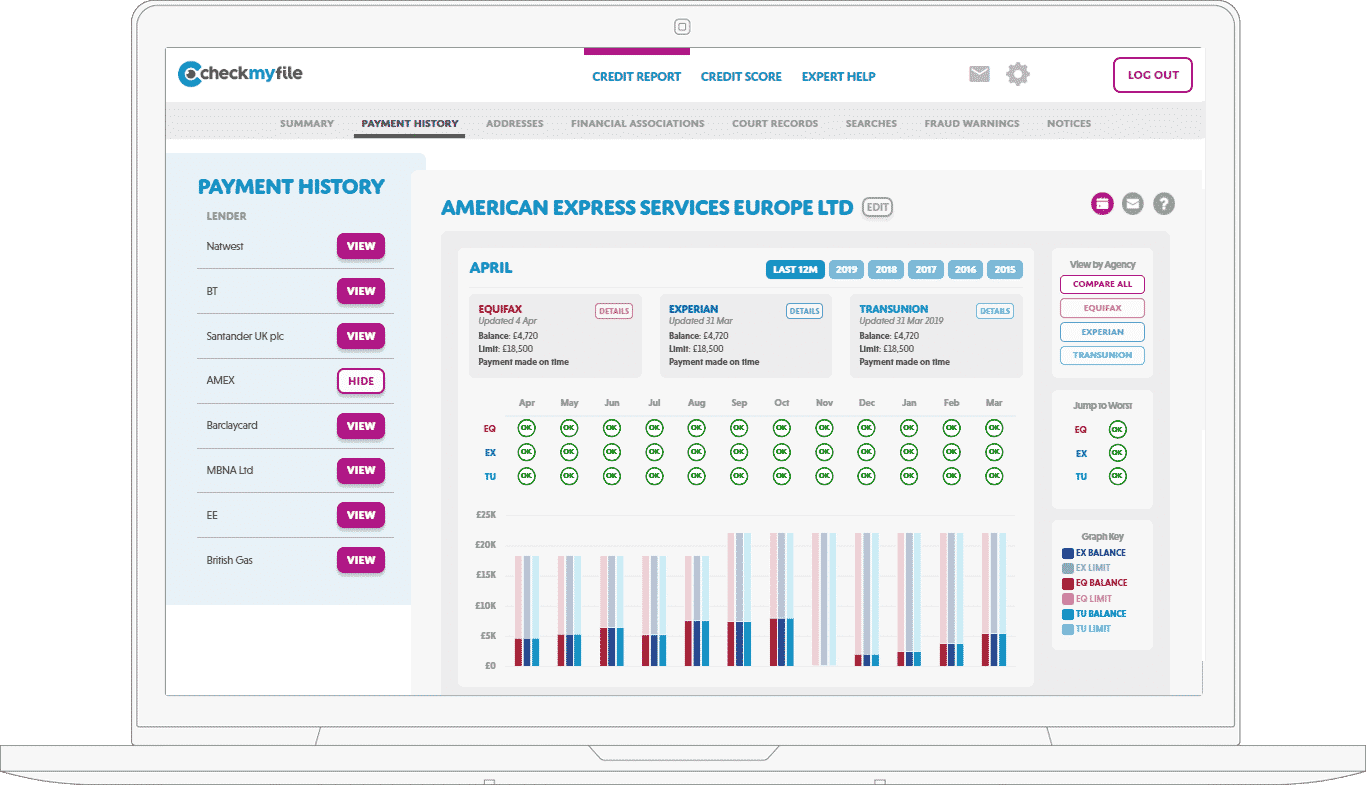The image size is (1366, 785).
Task: Open the Expert Help section
Action: [838, 77]
